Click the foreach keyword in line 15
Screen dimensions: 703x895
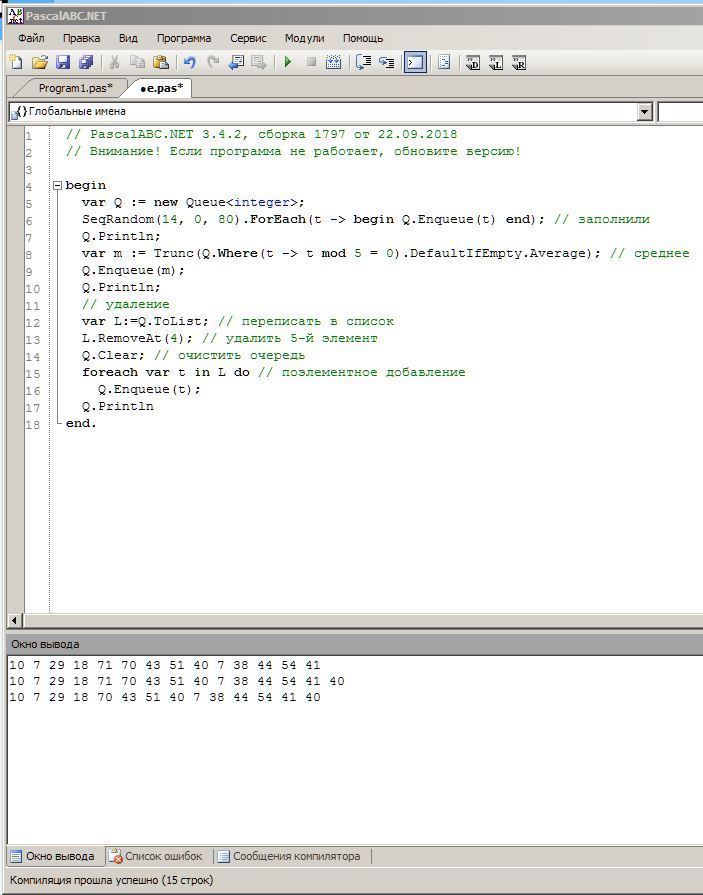click(110, 372)
